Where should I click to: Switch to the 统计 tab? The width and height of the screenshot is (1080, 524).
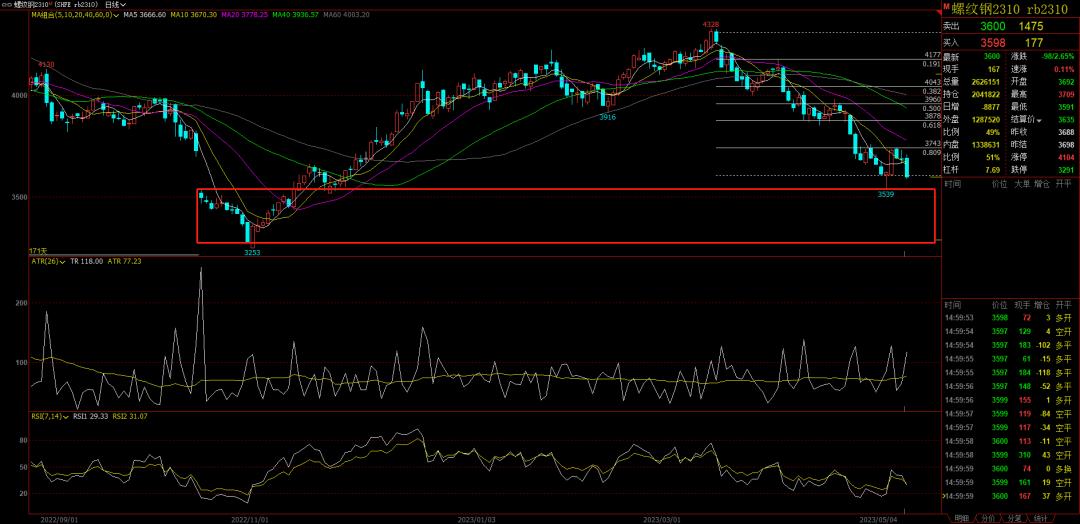(x=1040, y=517)
